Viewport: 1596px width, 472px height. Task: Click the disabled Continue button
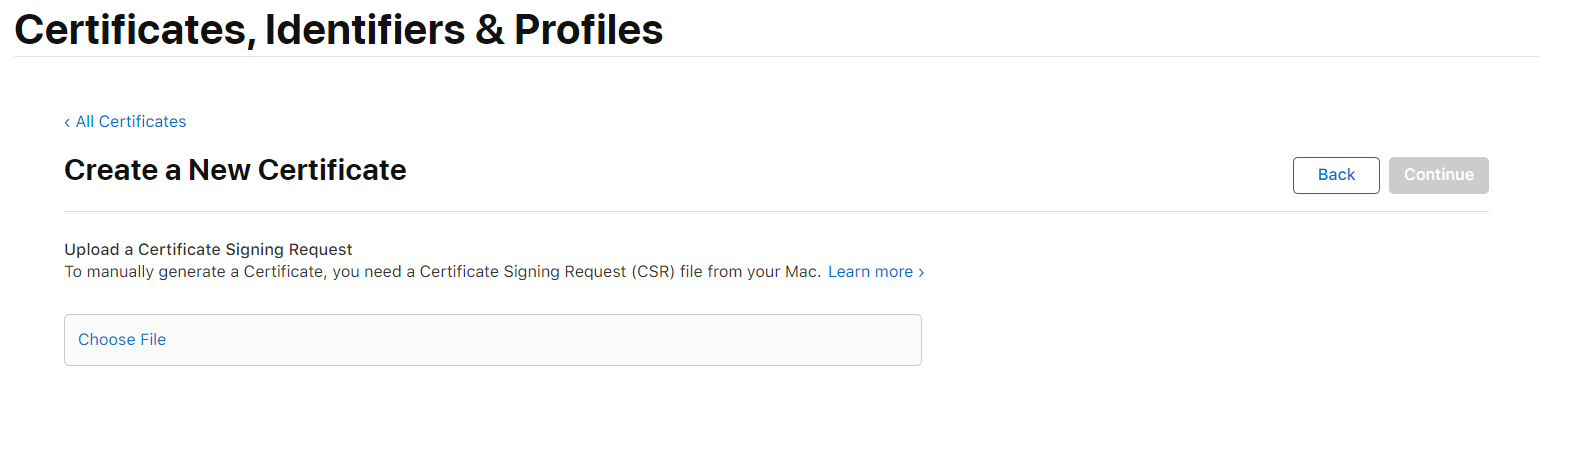click(x=1438, y=175)
